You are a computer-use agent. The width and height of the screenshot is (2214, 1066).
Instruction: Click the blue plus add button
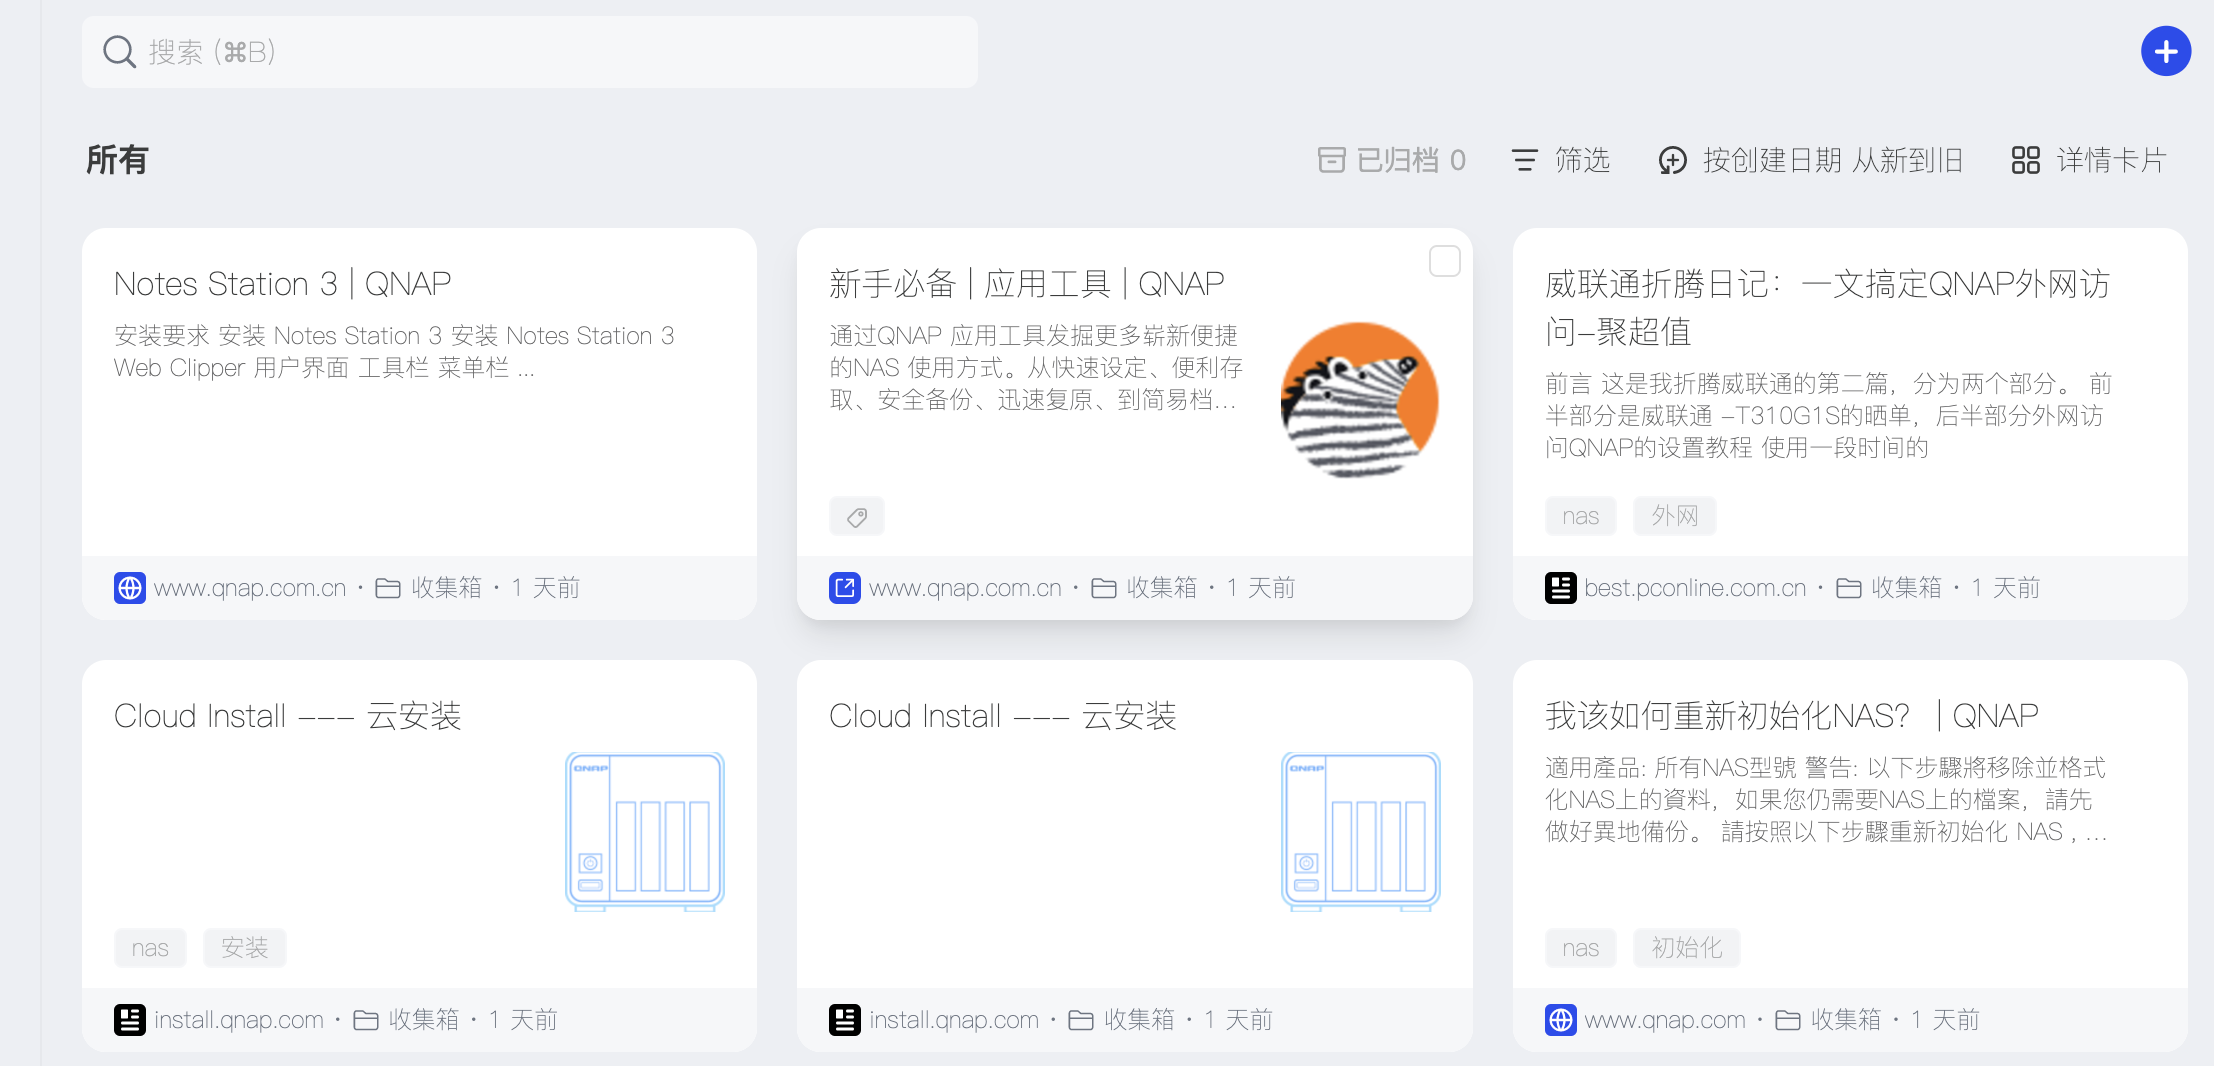pyautogui.click(x=2165, y=51)
